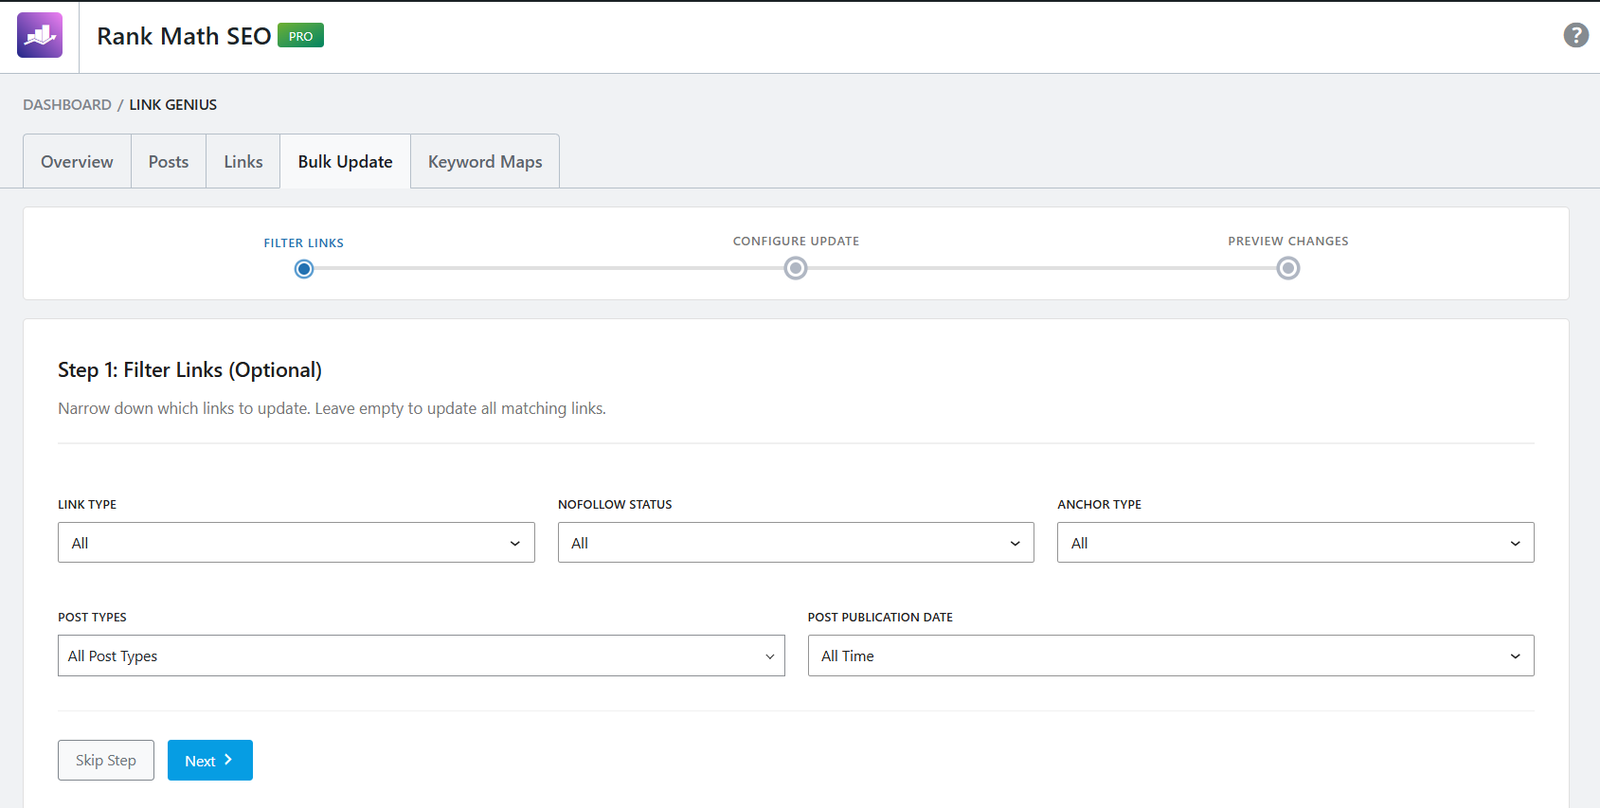Switch to the Links tab
This screenshot has width=1600, height=808.
click(243, 162)
